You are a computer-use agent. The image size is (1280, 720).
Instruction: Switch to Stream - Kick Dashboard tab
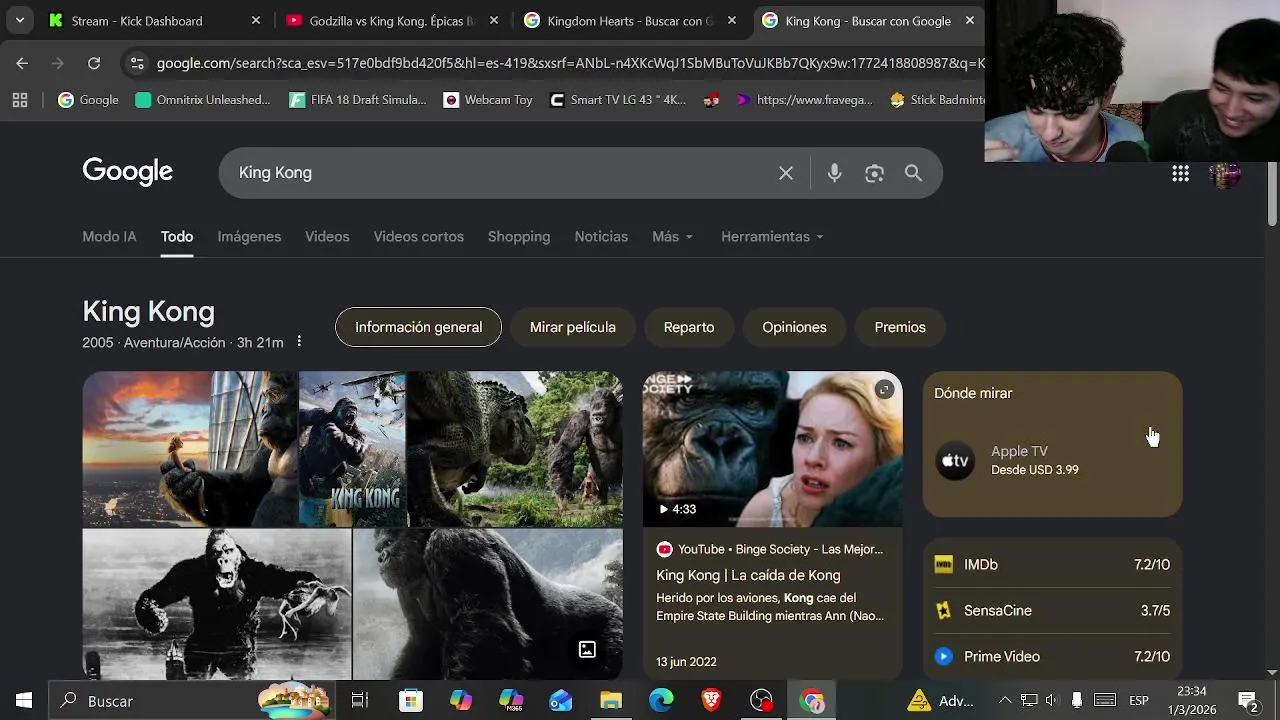pyautogui.click(x=155, y=20)
